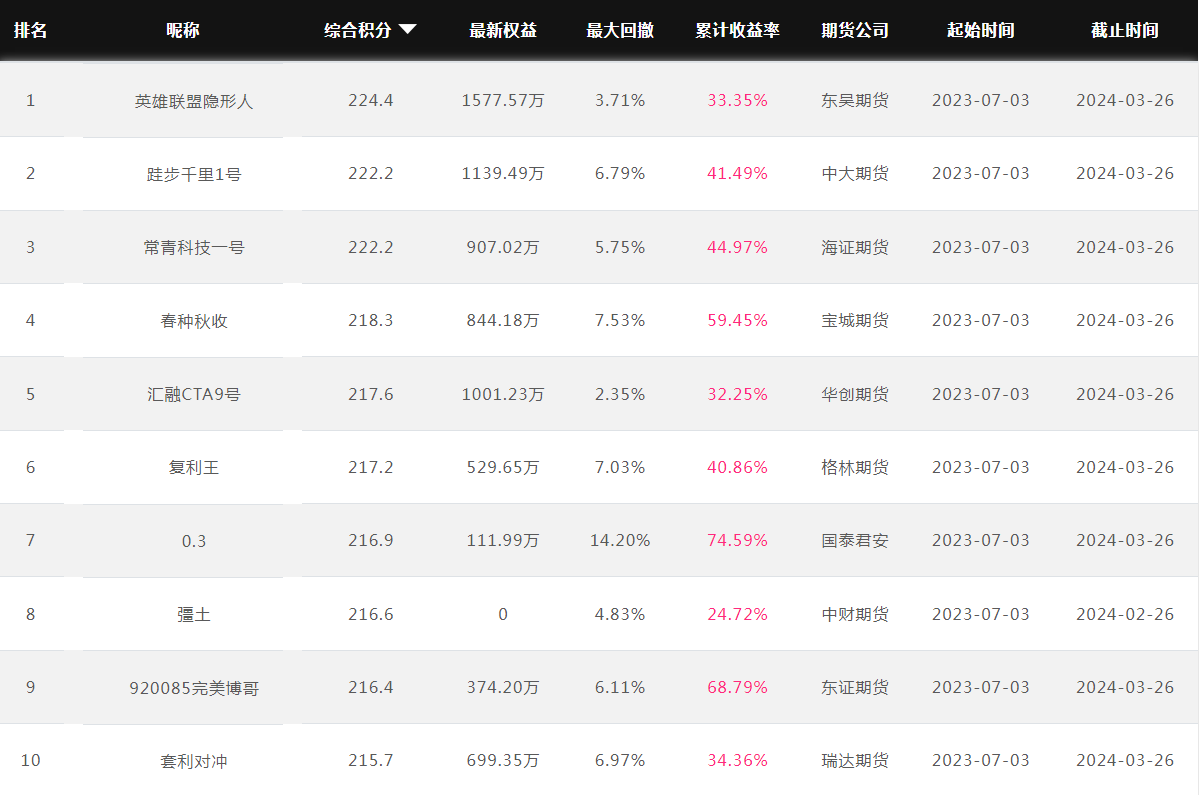Open nickname 英雄联盟隐形人
Screen dimensions: 1199x795
tap(193, 101)
